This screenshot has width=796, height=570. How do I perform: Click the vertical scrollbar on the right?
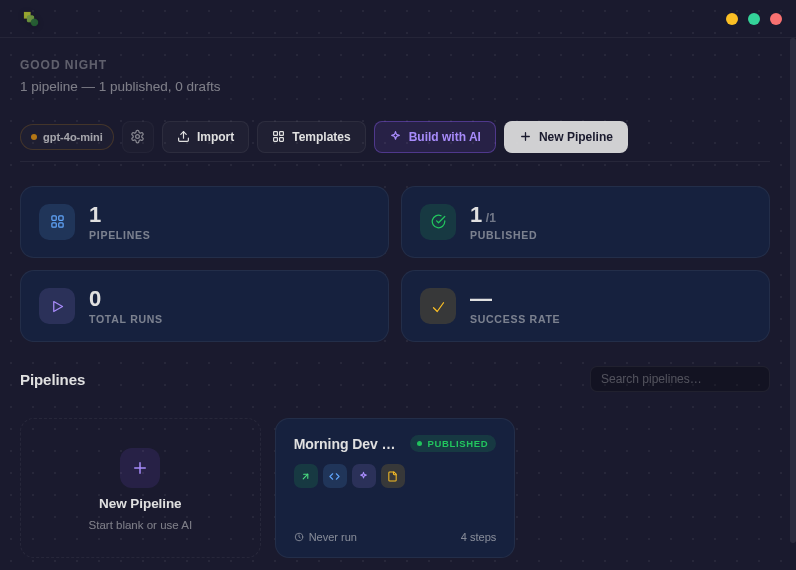pyautogui.click(x=792, y=289)
